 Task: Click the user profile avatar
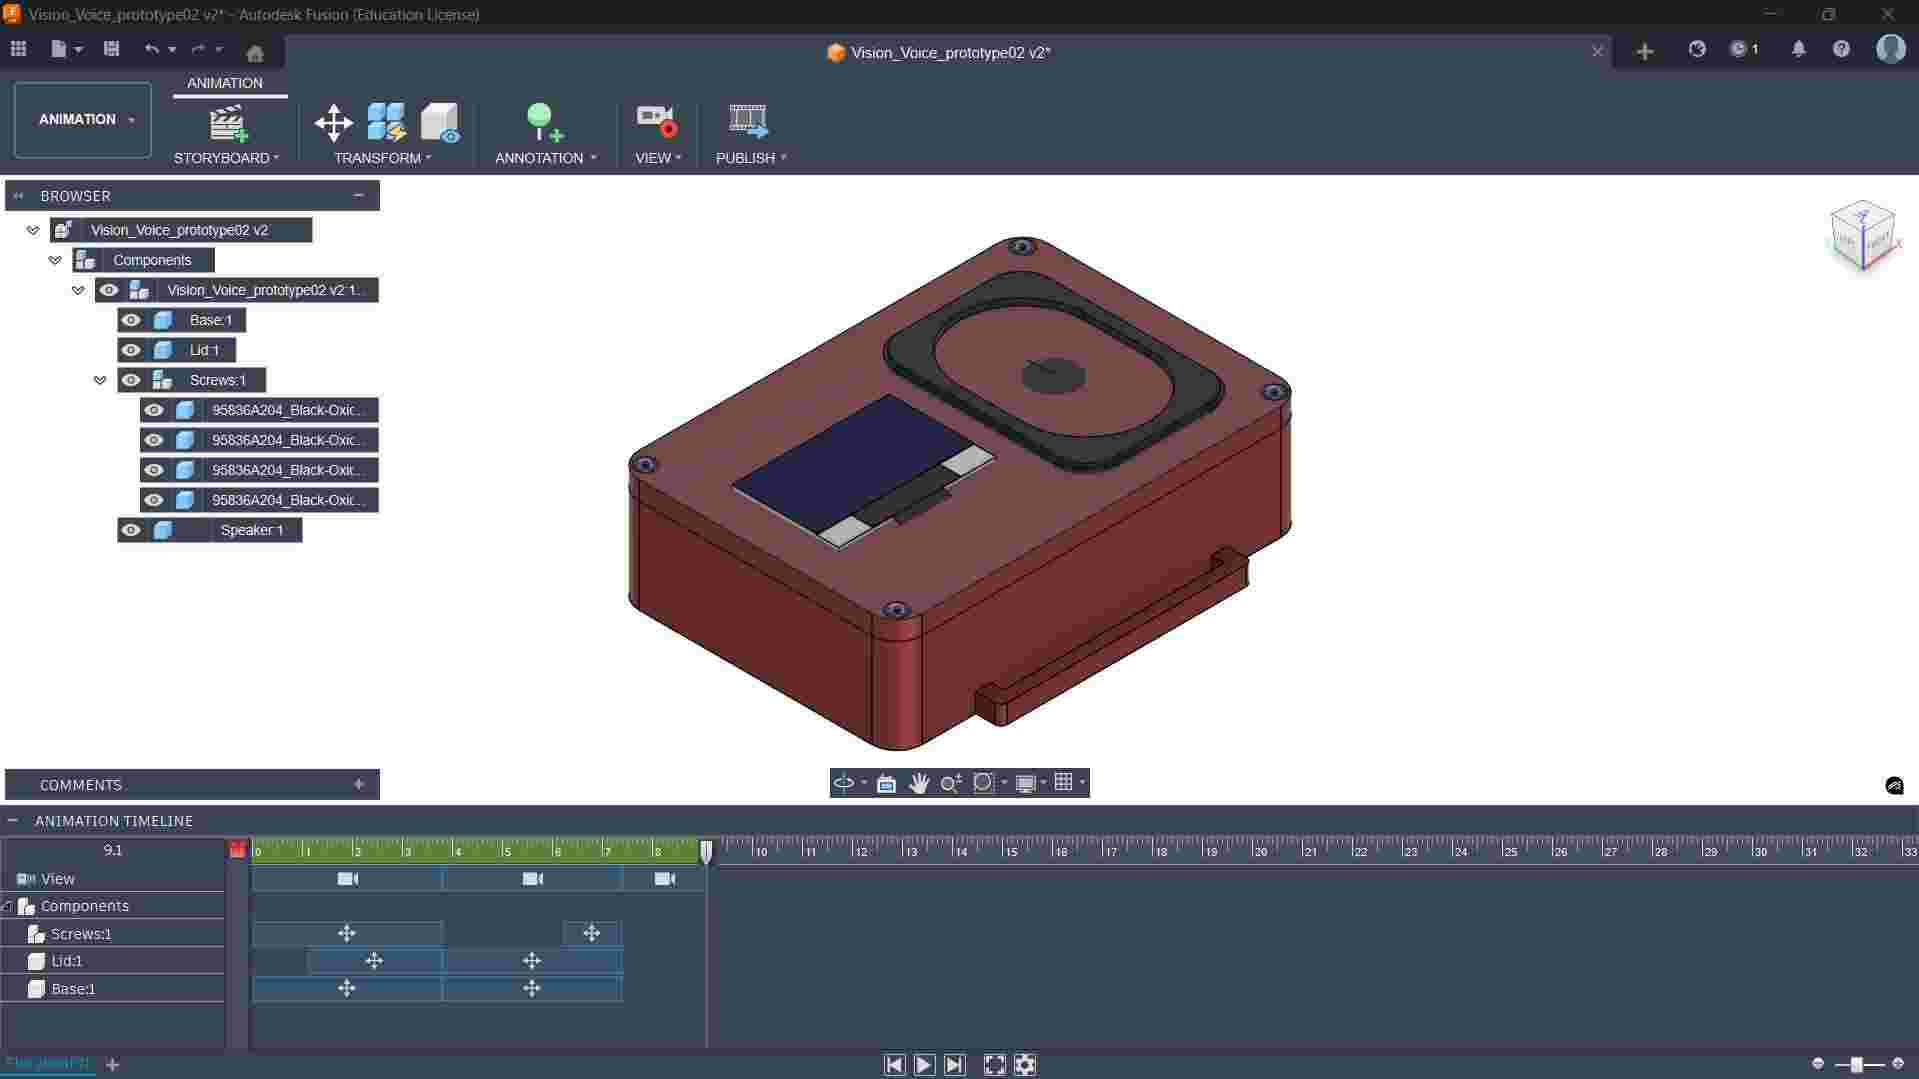(x=1890, y=48)
